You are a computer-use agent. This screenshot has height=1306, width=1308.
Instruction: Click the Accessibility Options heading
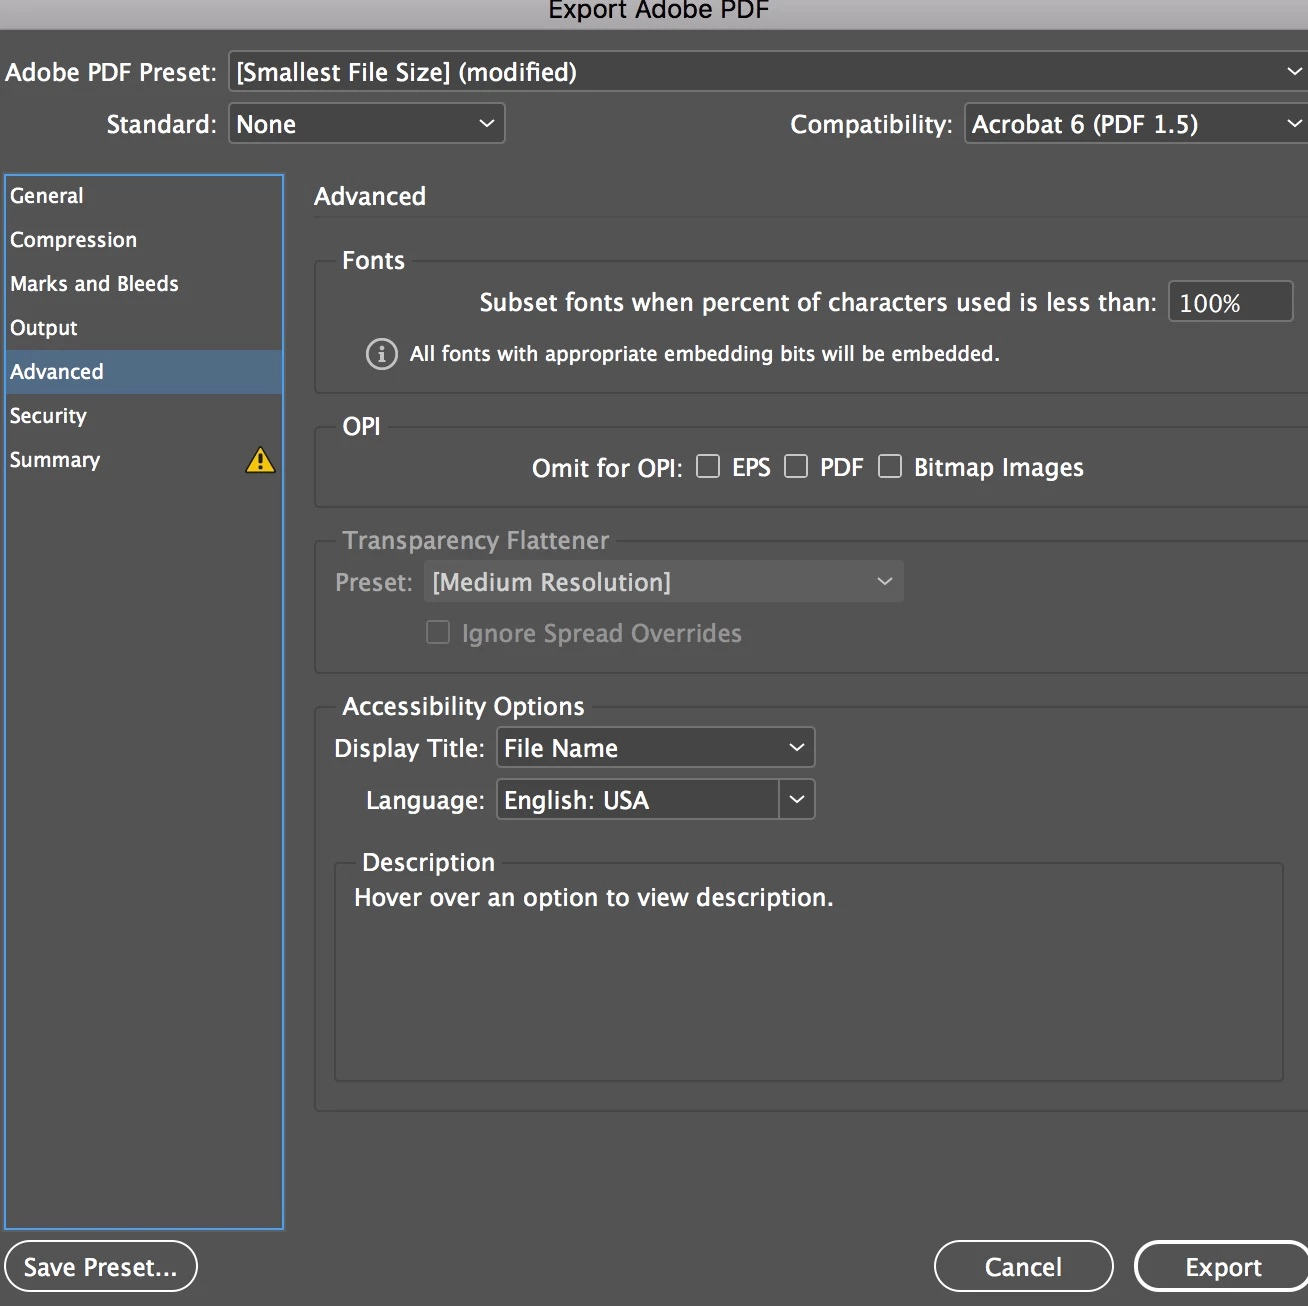click(463, 707)
